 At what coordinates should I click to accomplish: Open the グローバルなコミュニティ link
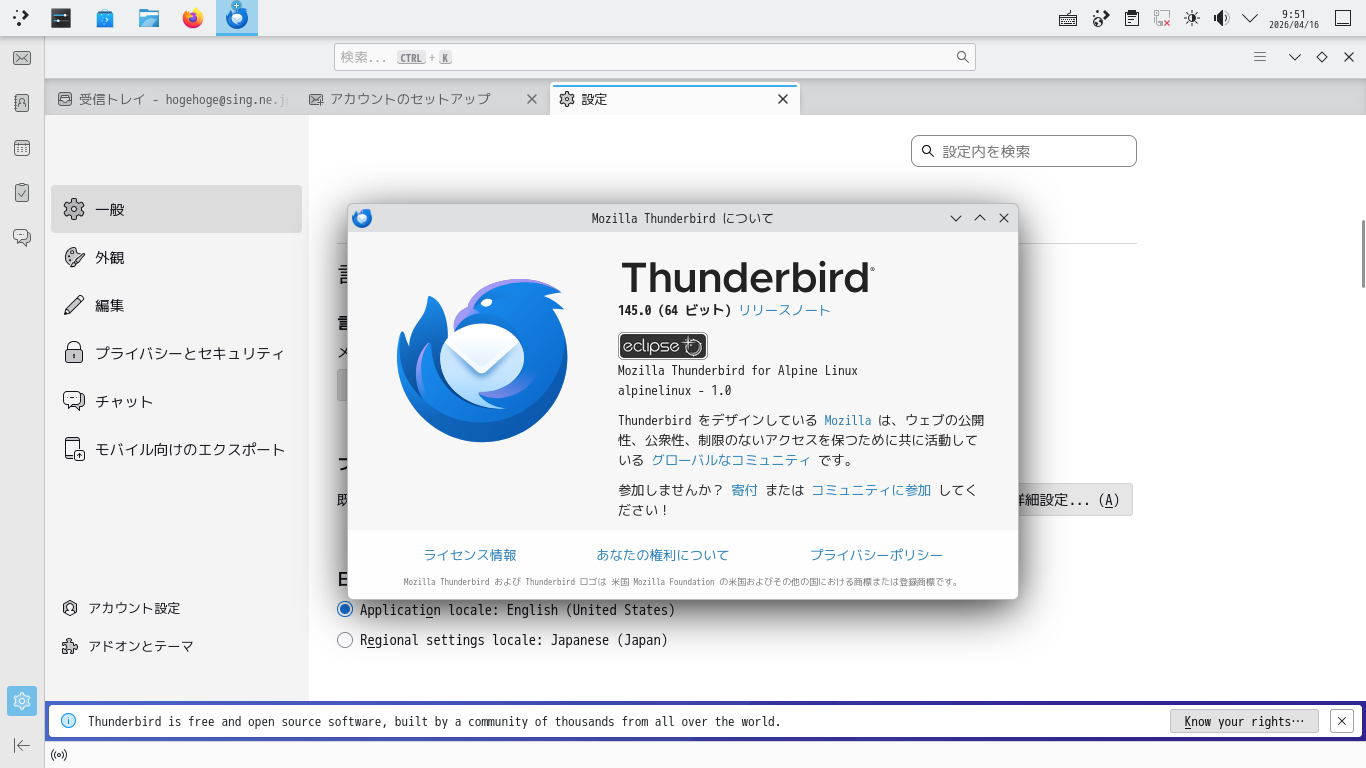(x=731, y=460)
